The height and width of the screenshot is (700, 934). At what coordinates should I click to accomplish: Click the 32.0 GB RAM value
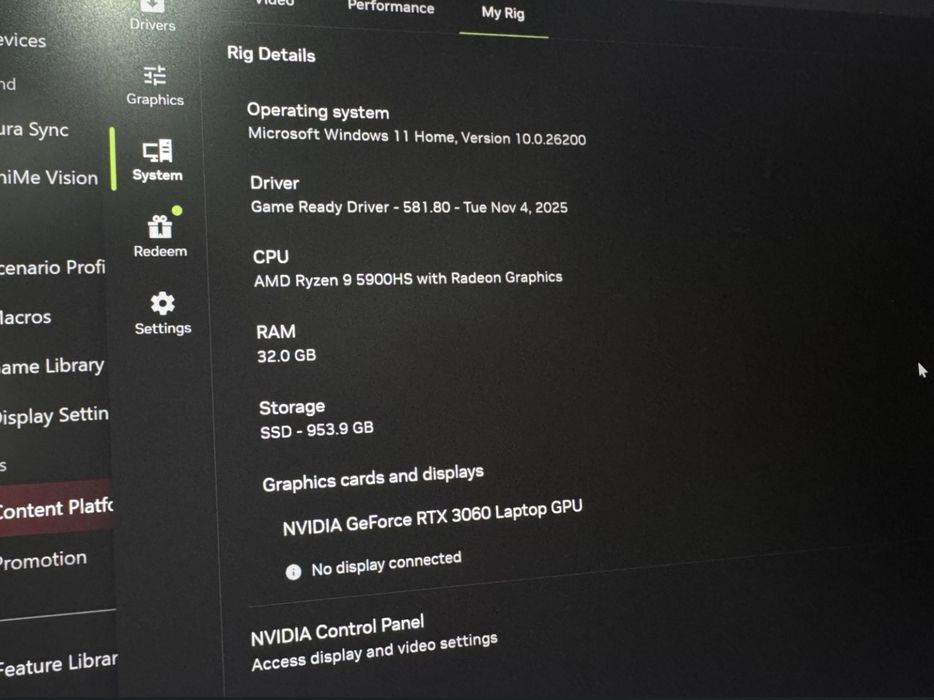(x=287, y=356)
